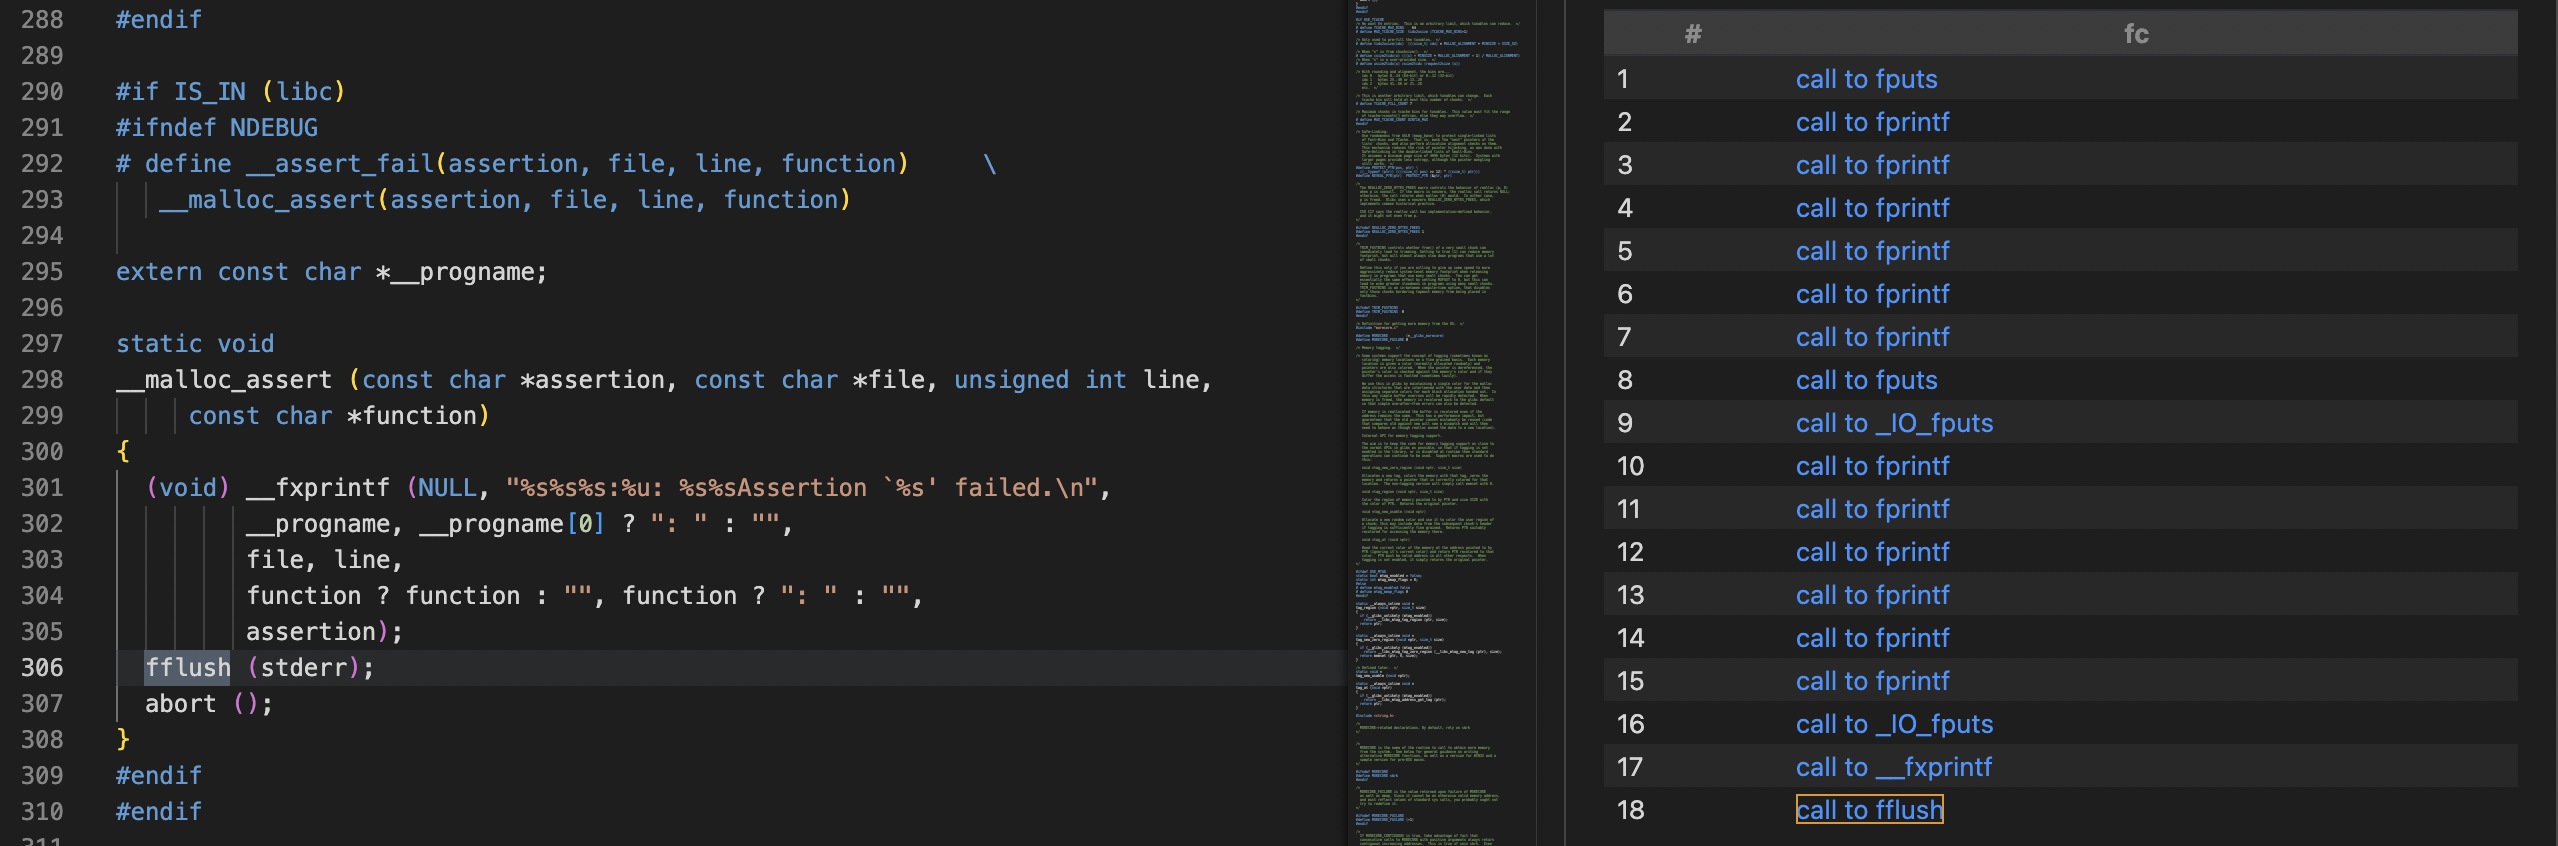Open the 'call to fprintf' link in row 6
This screenshot has width=2558, height=846.
click(x=1872, y=294)
